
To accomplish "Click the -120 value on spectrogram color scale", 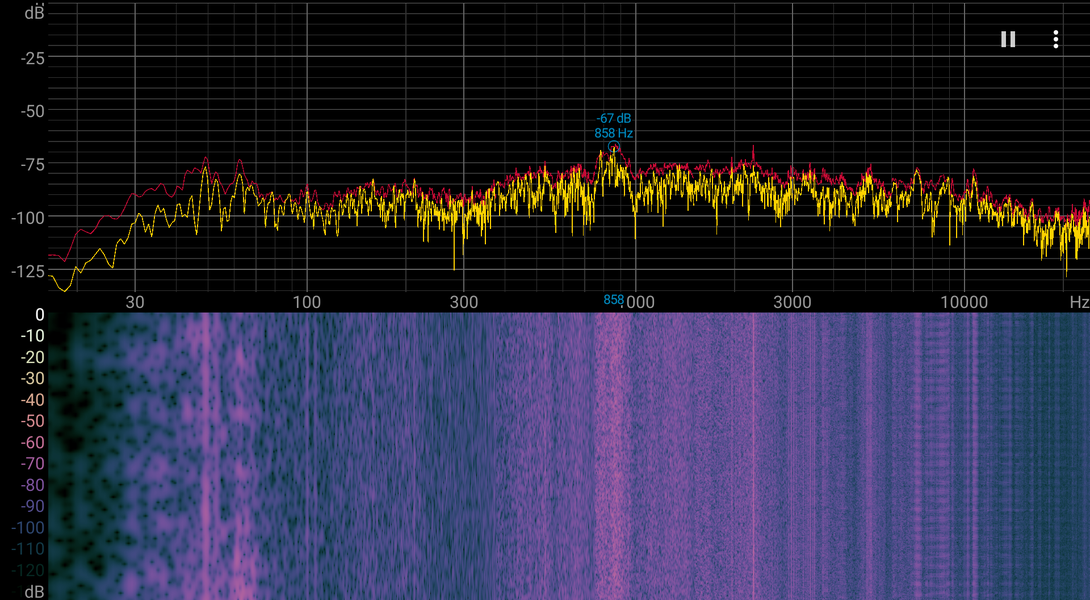I will coord(28,570).
